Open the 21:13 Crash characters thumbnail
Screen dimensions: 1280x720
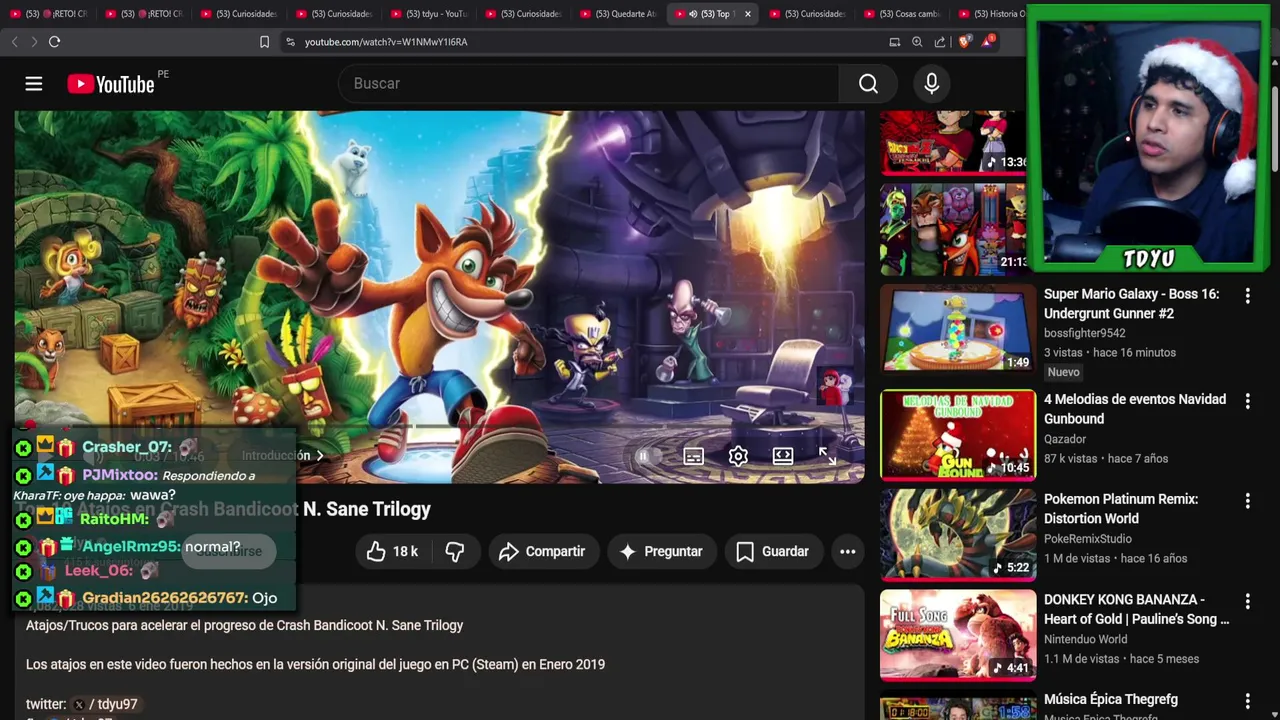(953, 229)
